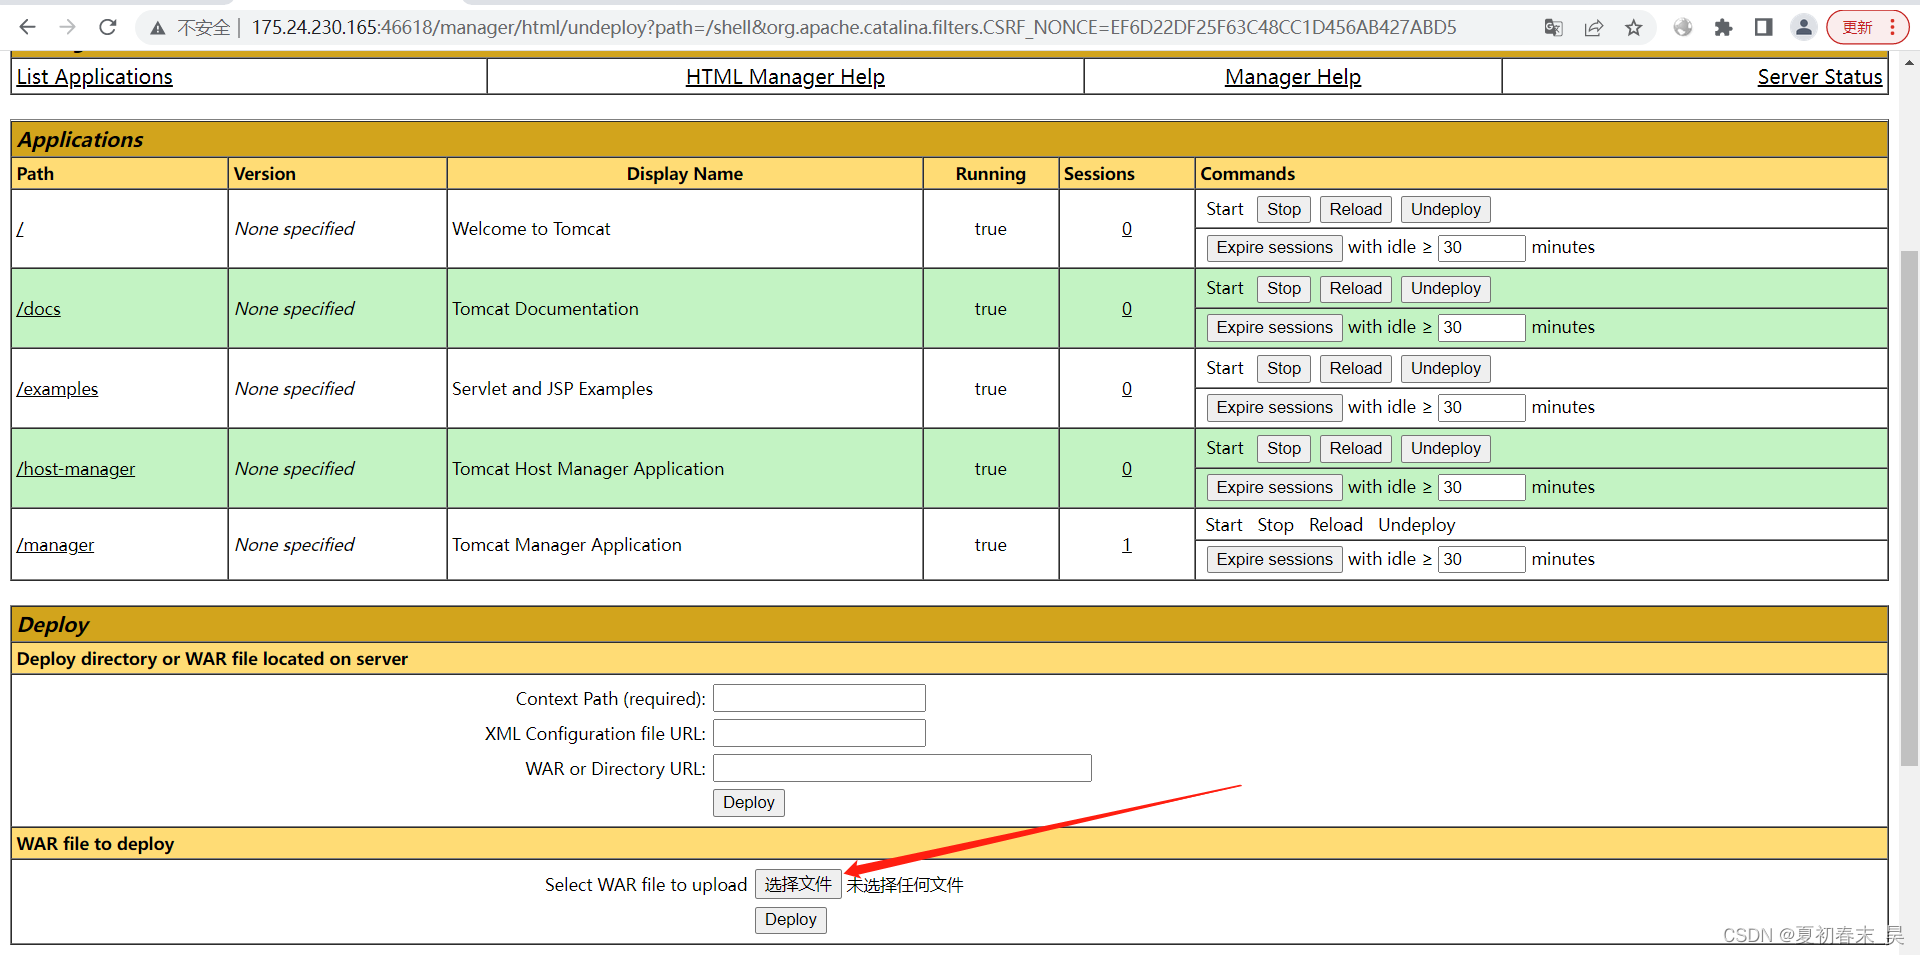
Task: Go back to the previous page
Action: pyautogui.click(x=28, y=27)
